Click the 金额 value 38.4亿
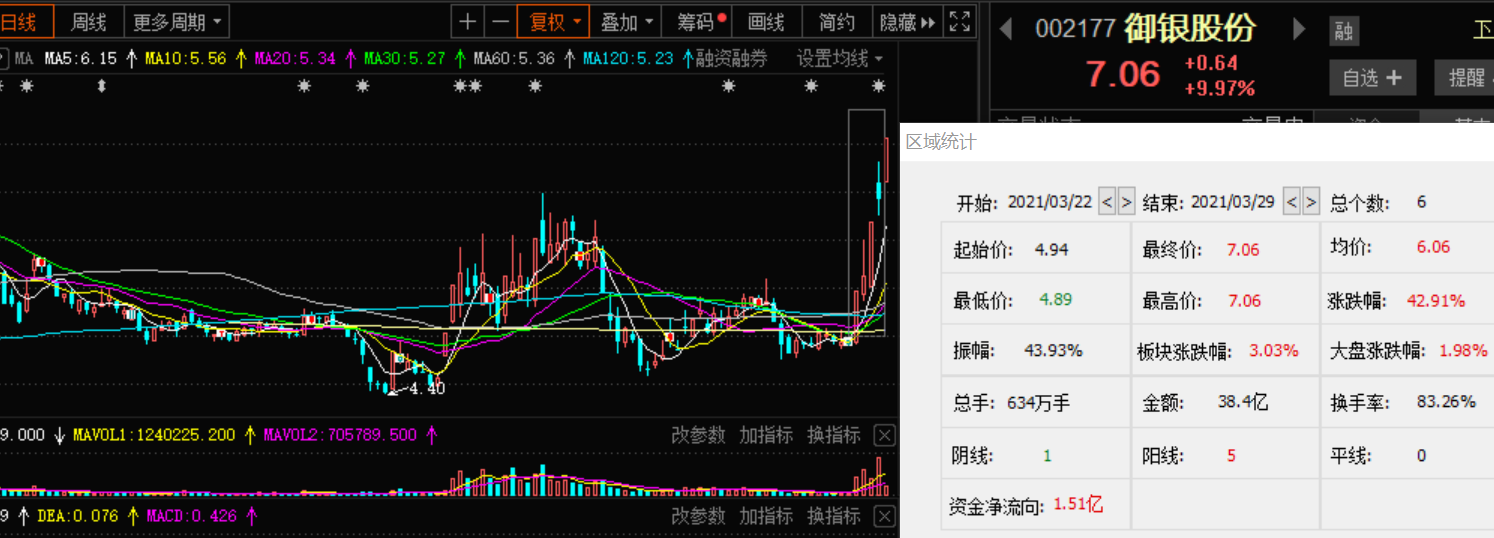 pyautogui.click(x=1243, y=402)
